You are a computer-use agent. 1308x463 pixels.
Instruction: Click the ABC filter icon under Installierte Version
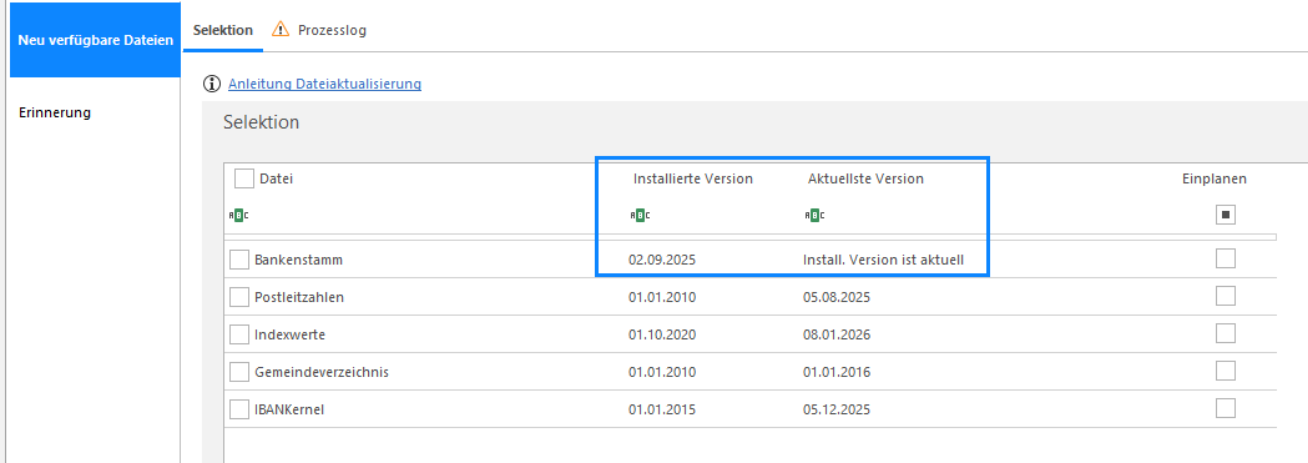pyautogui.click(x=639, y=214)
